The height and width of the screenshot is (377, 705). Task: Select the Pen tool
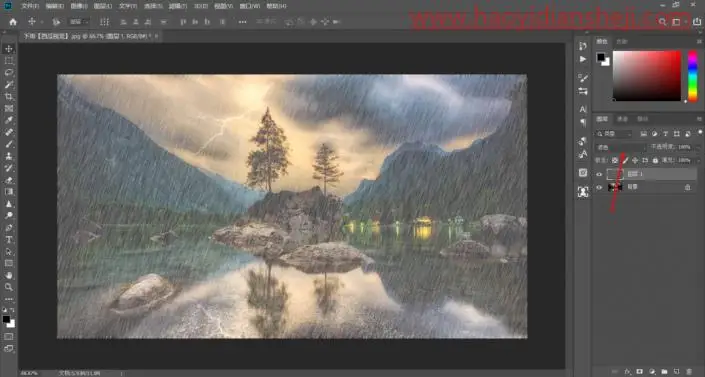(x=9, y=228)
